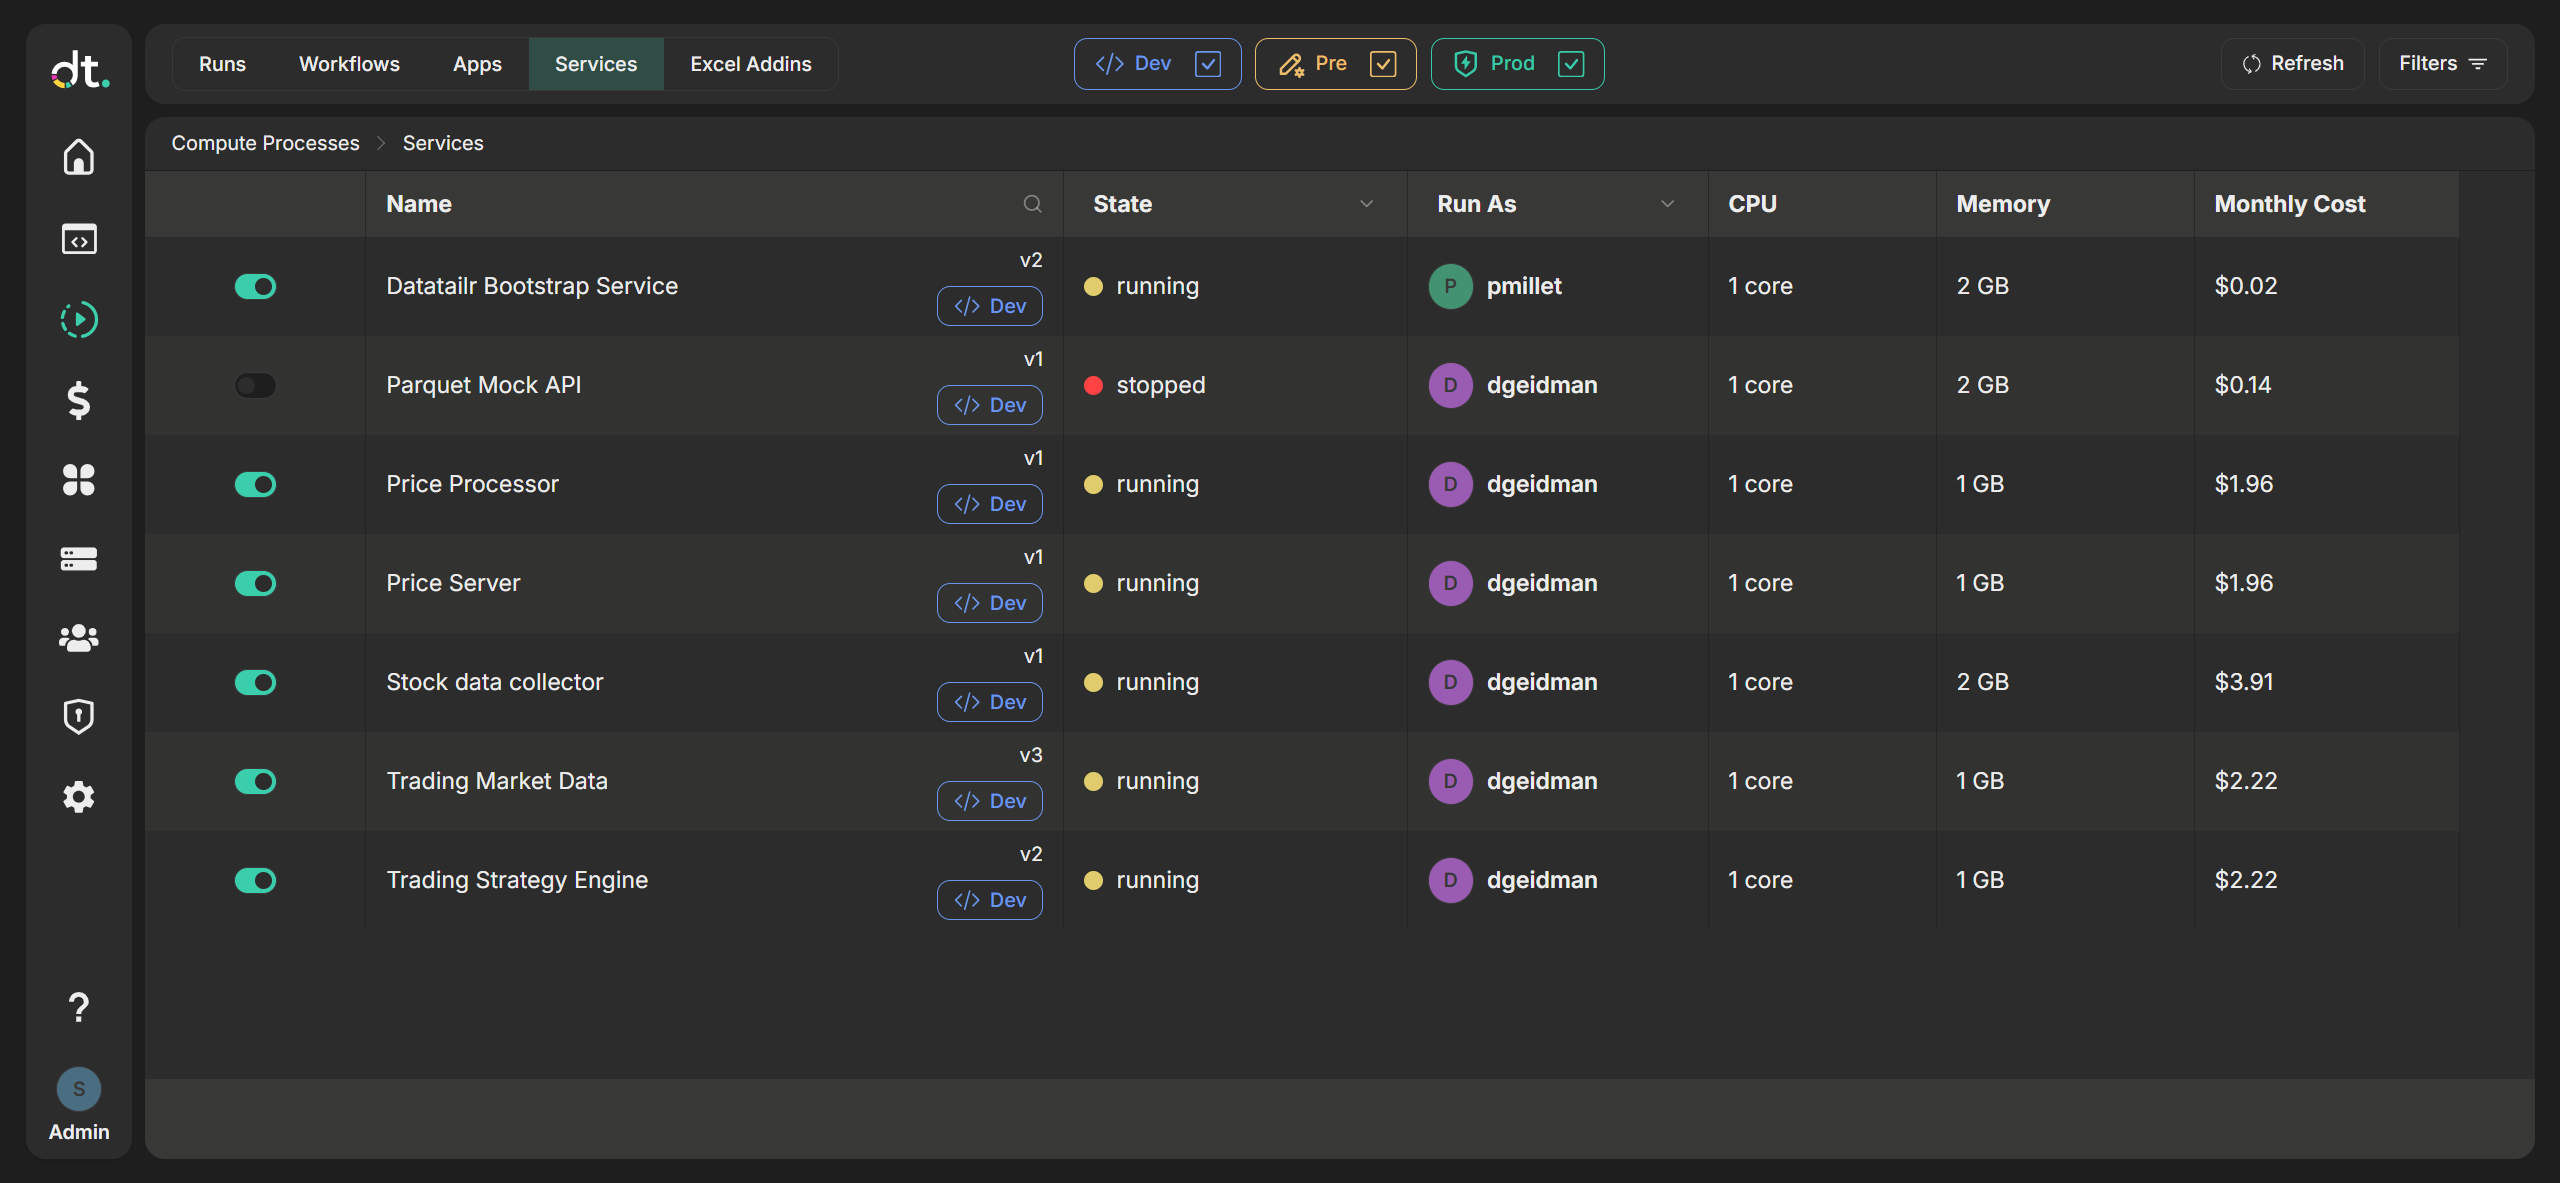The image size is (2560, 1183).
Task: Click Dev tag on Trading Market Data
Action: (990, 801)
